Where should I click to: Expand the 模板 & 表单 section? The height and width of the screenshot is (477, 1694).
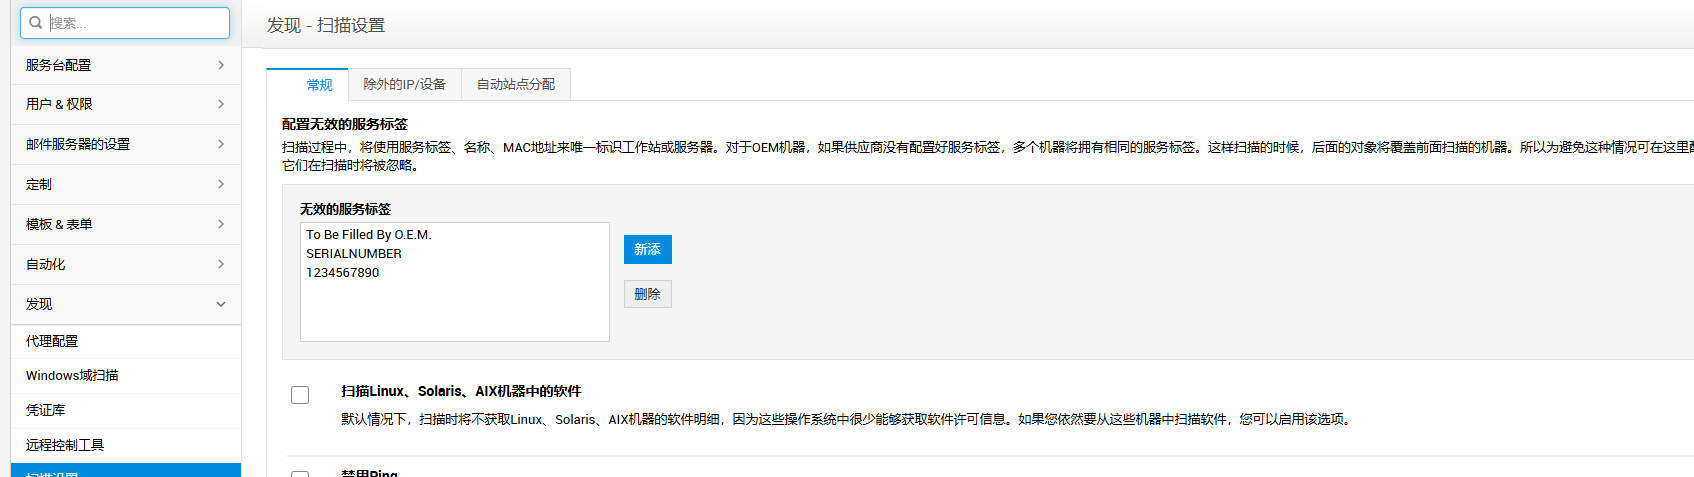tap(125, 224)
